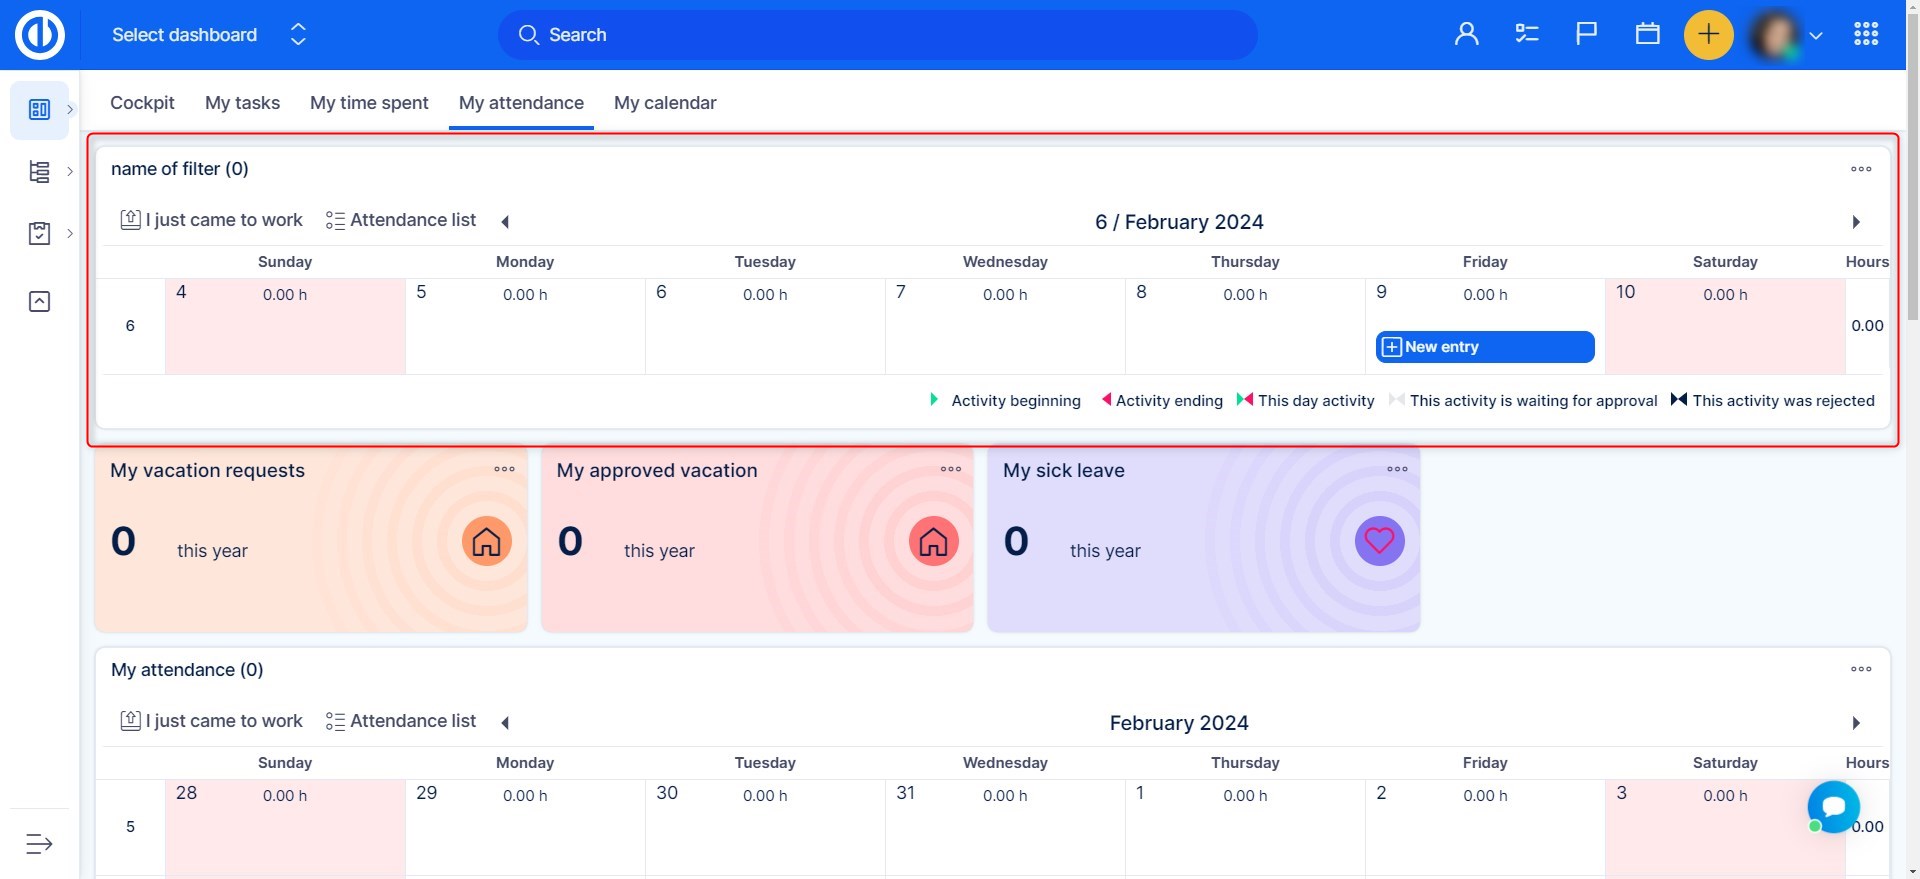The height and width of the screenshot is (879, 1920).
Task: Open the live chat bubble
Action: pyautogui.click(x=1833, y=806)
